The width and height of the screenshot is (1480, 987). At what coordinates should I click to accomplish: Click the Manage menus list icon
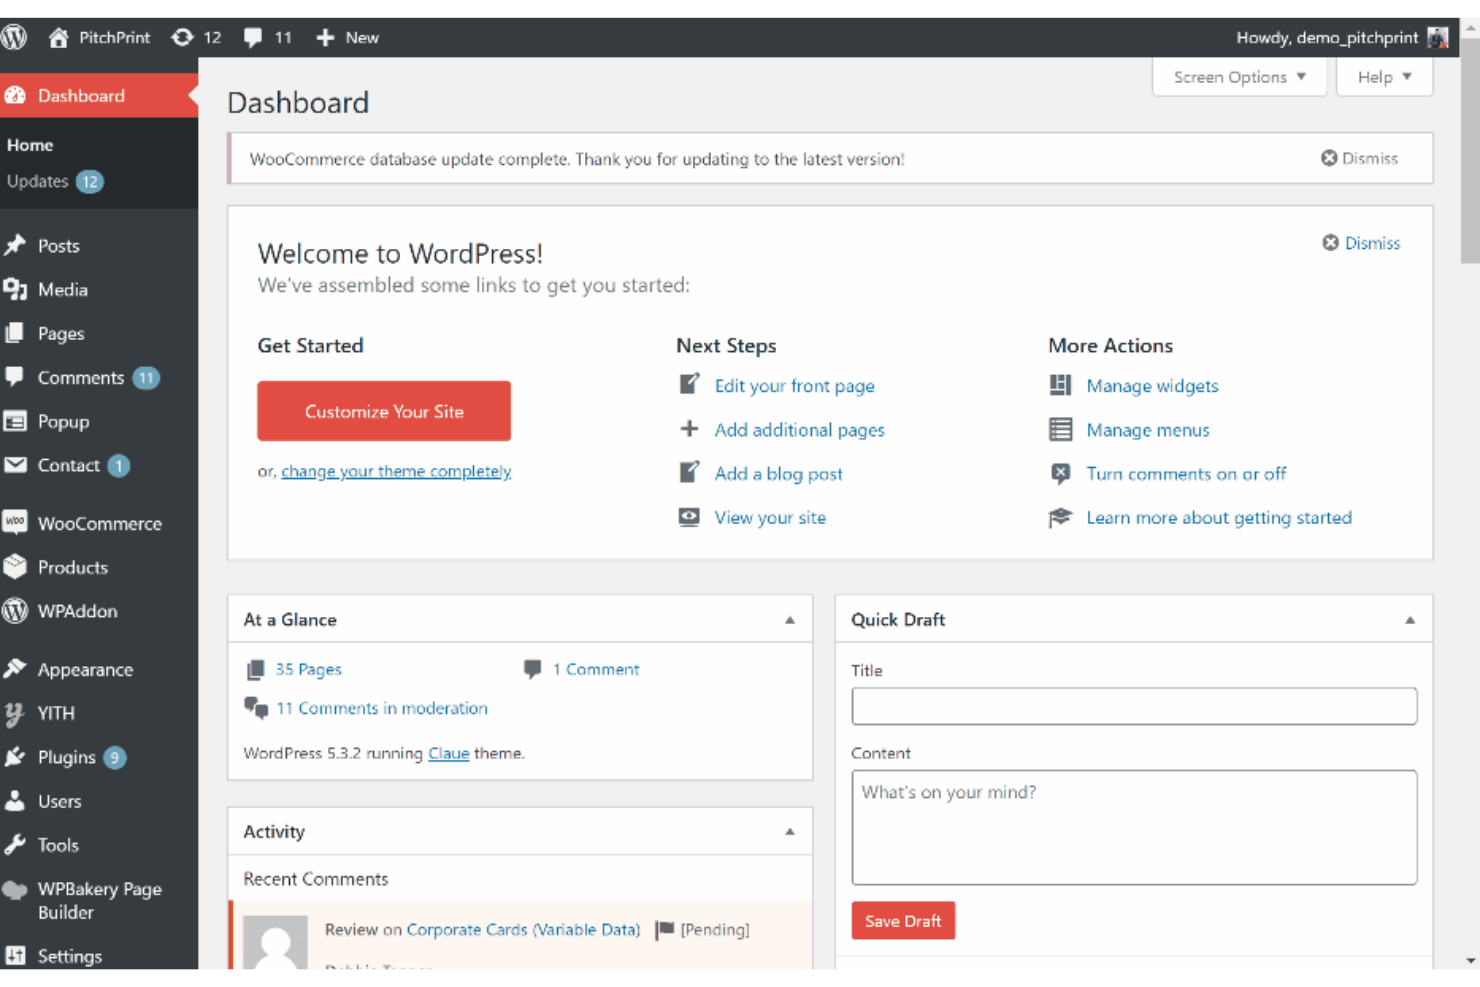(x=1060, y=429)
